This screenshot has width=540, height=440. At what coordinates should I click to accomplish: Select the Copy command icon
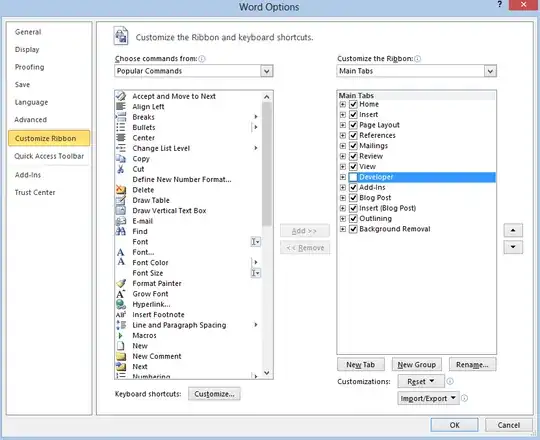(121, 158)
